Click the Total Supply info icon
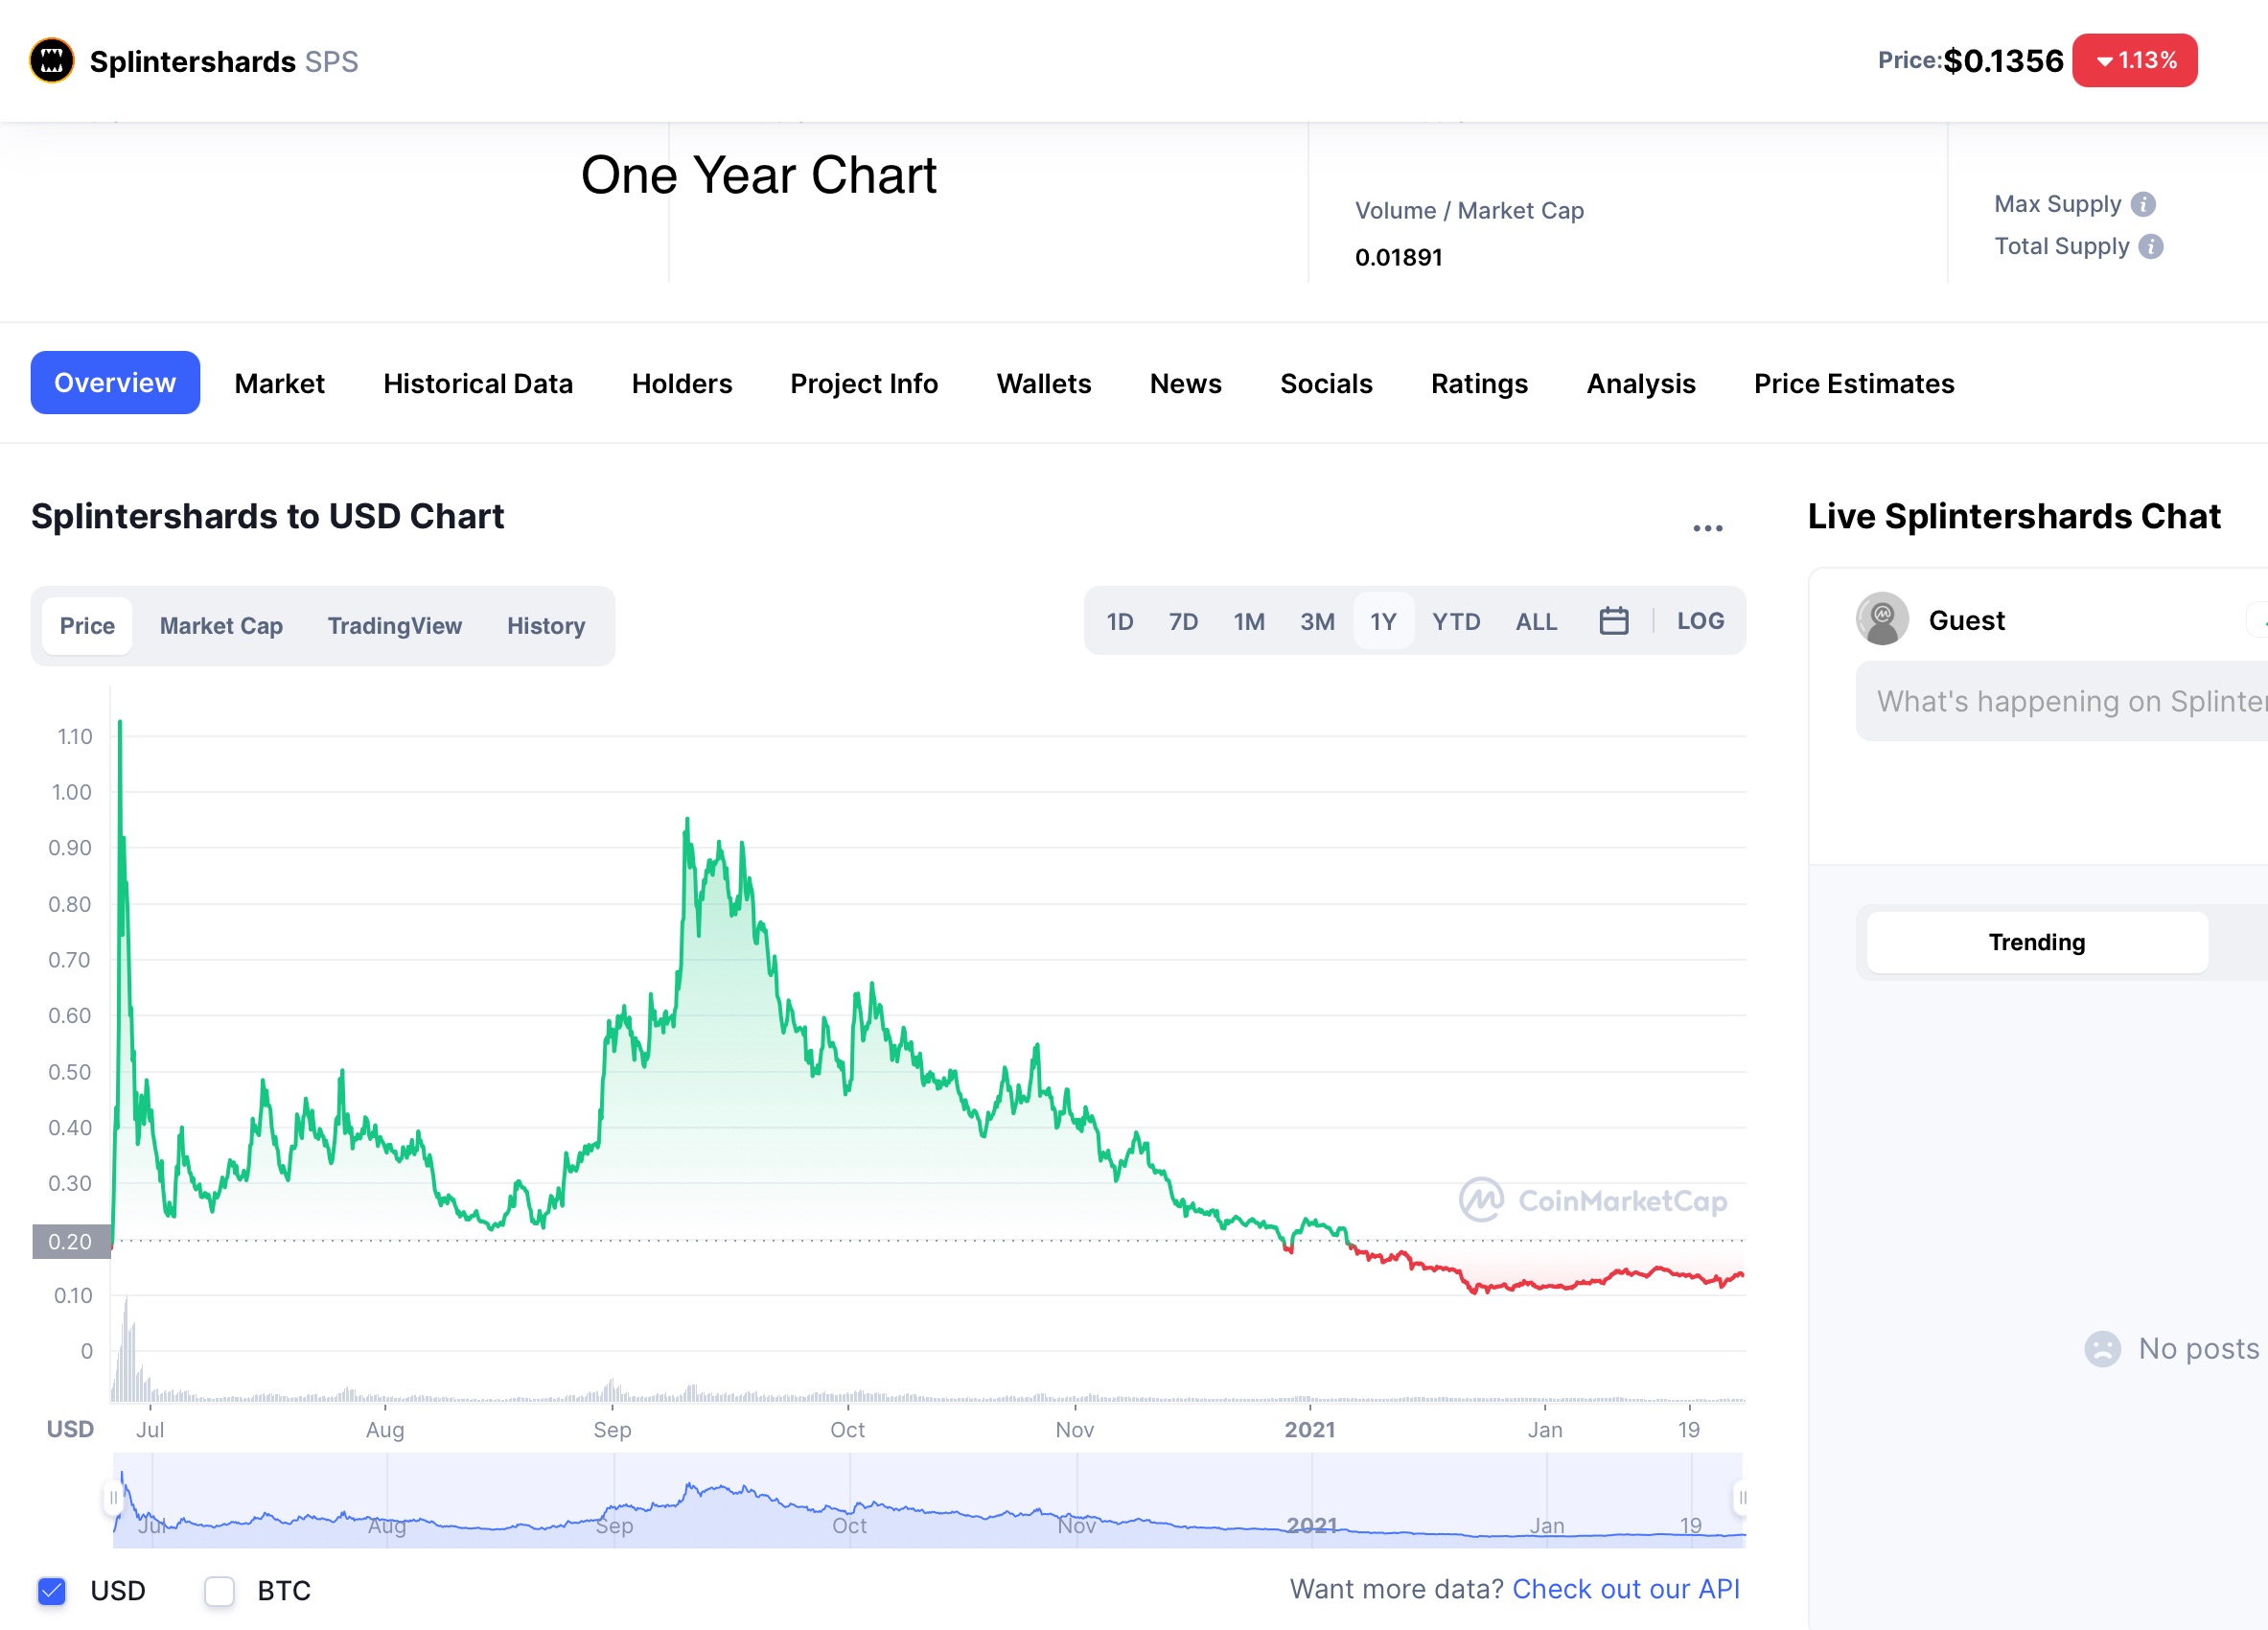 point(2151,246)
